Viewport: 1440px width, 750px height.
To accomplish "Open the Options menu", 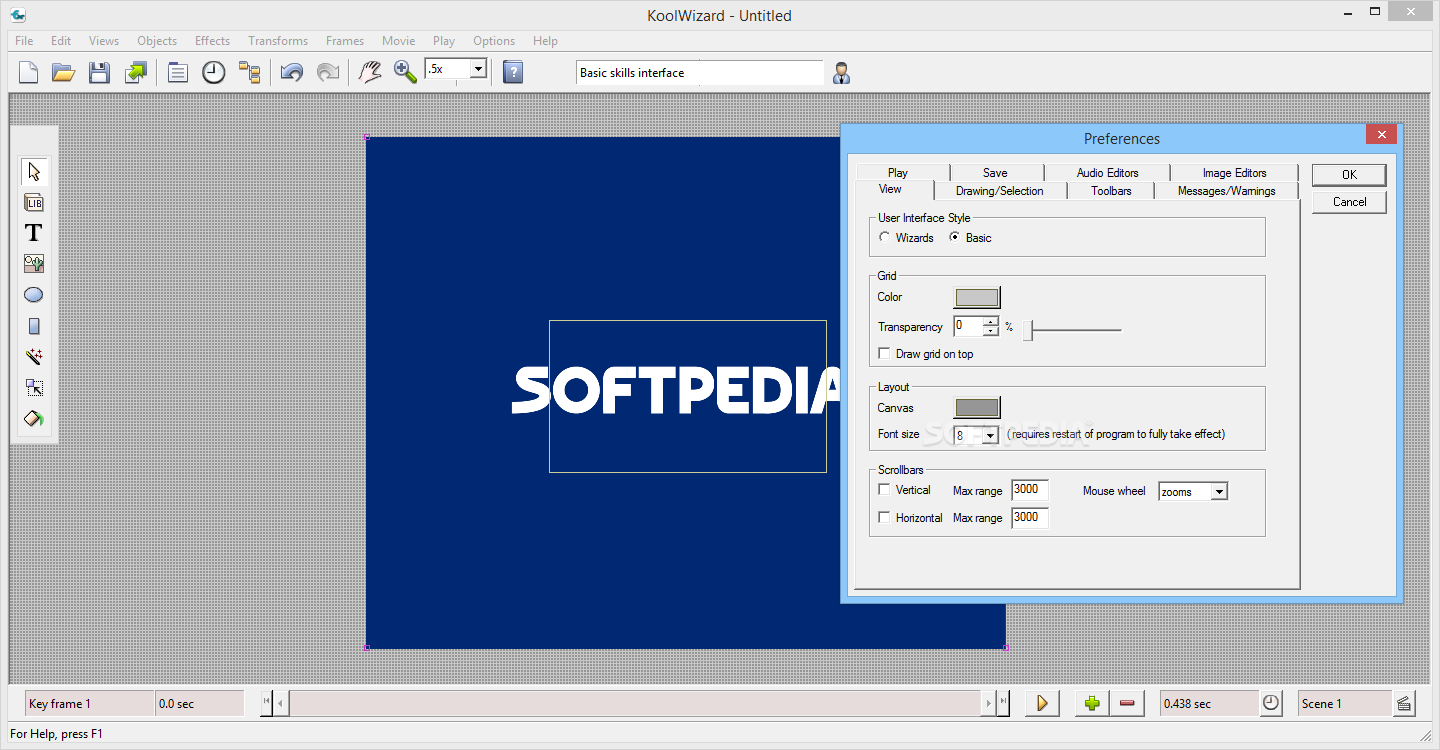I will pyautogui.click(x=494, y=41).
